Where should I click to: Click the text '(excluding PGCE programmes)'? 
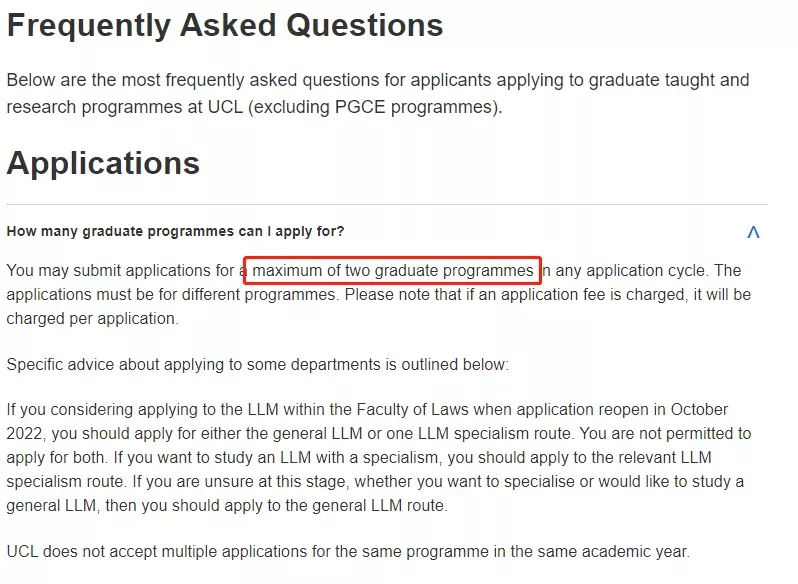[375, 107]
